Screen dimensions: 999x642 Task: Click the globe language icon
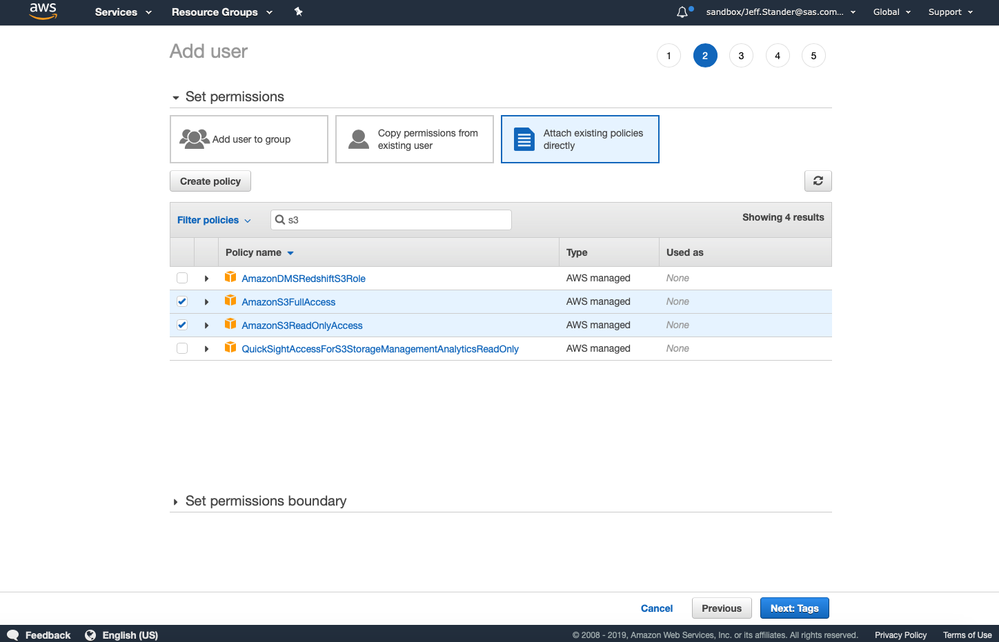click(91, 635)
